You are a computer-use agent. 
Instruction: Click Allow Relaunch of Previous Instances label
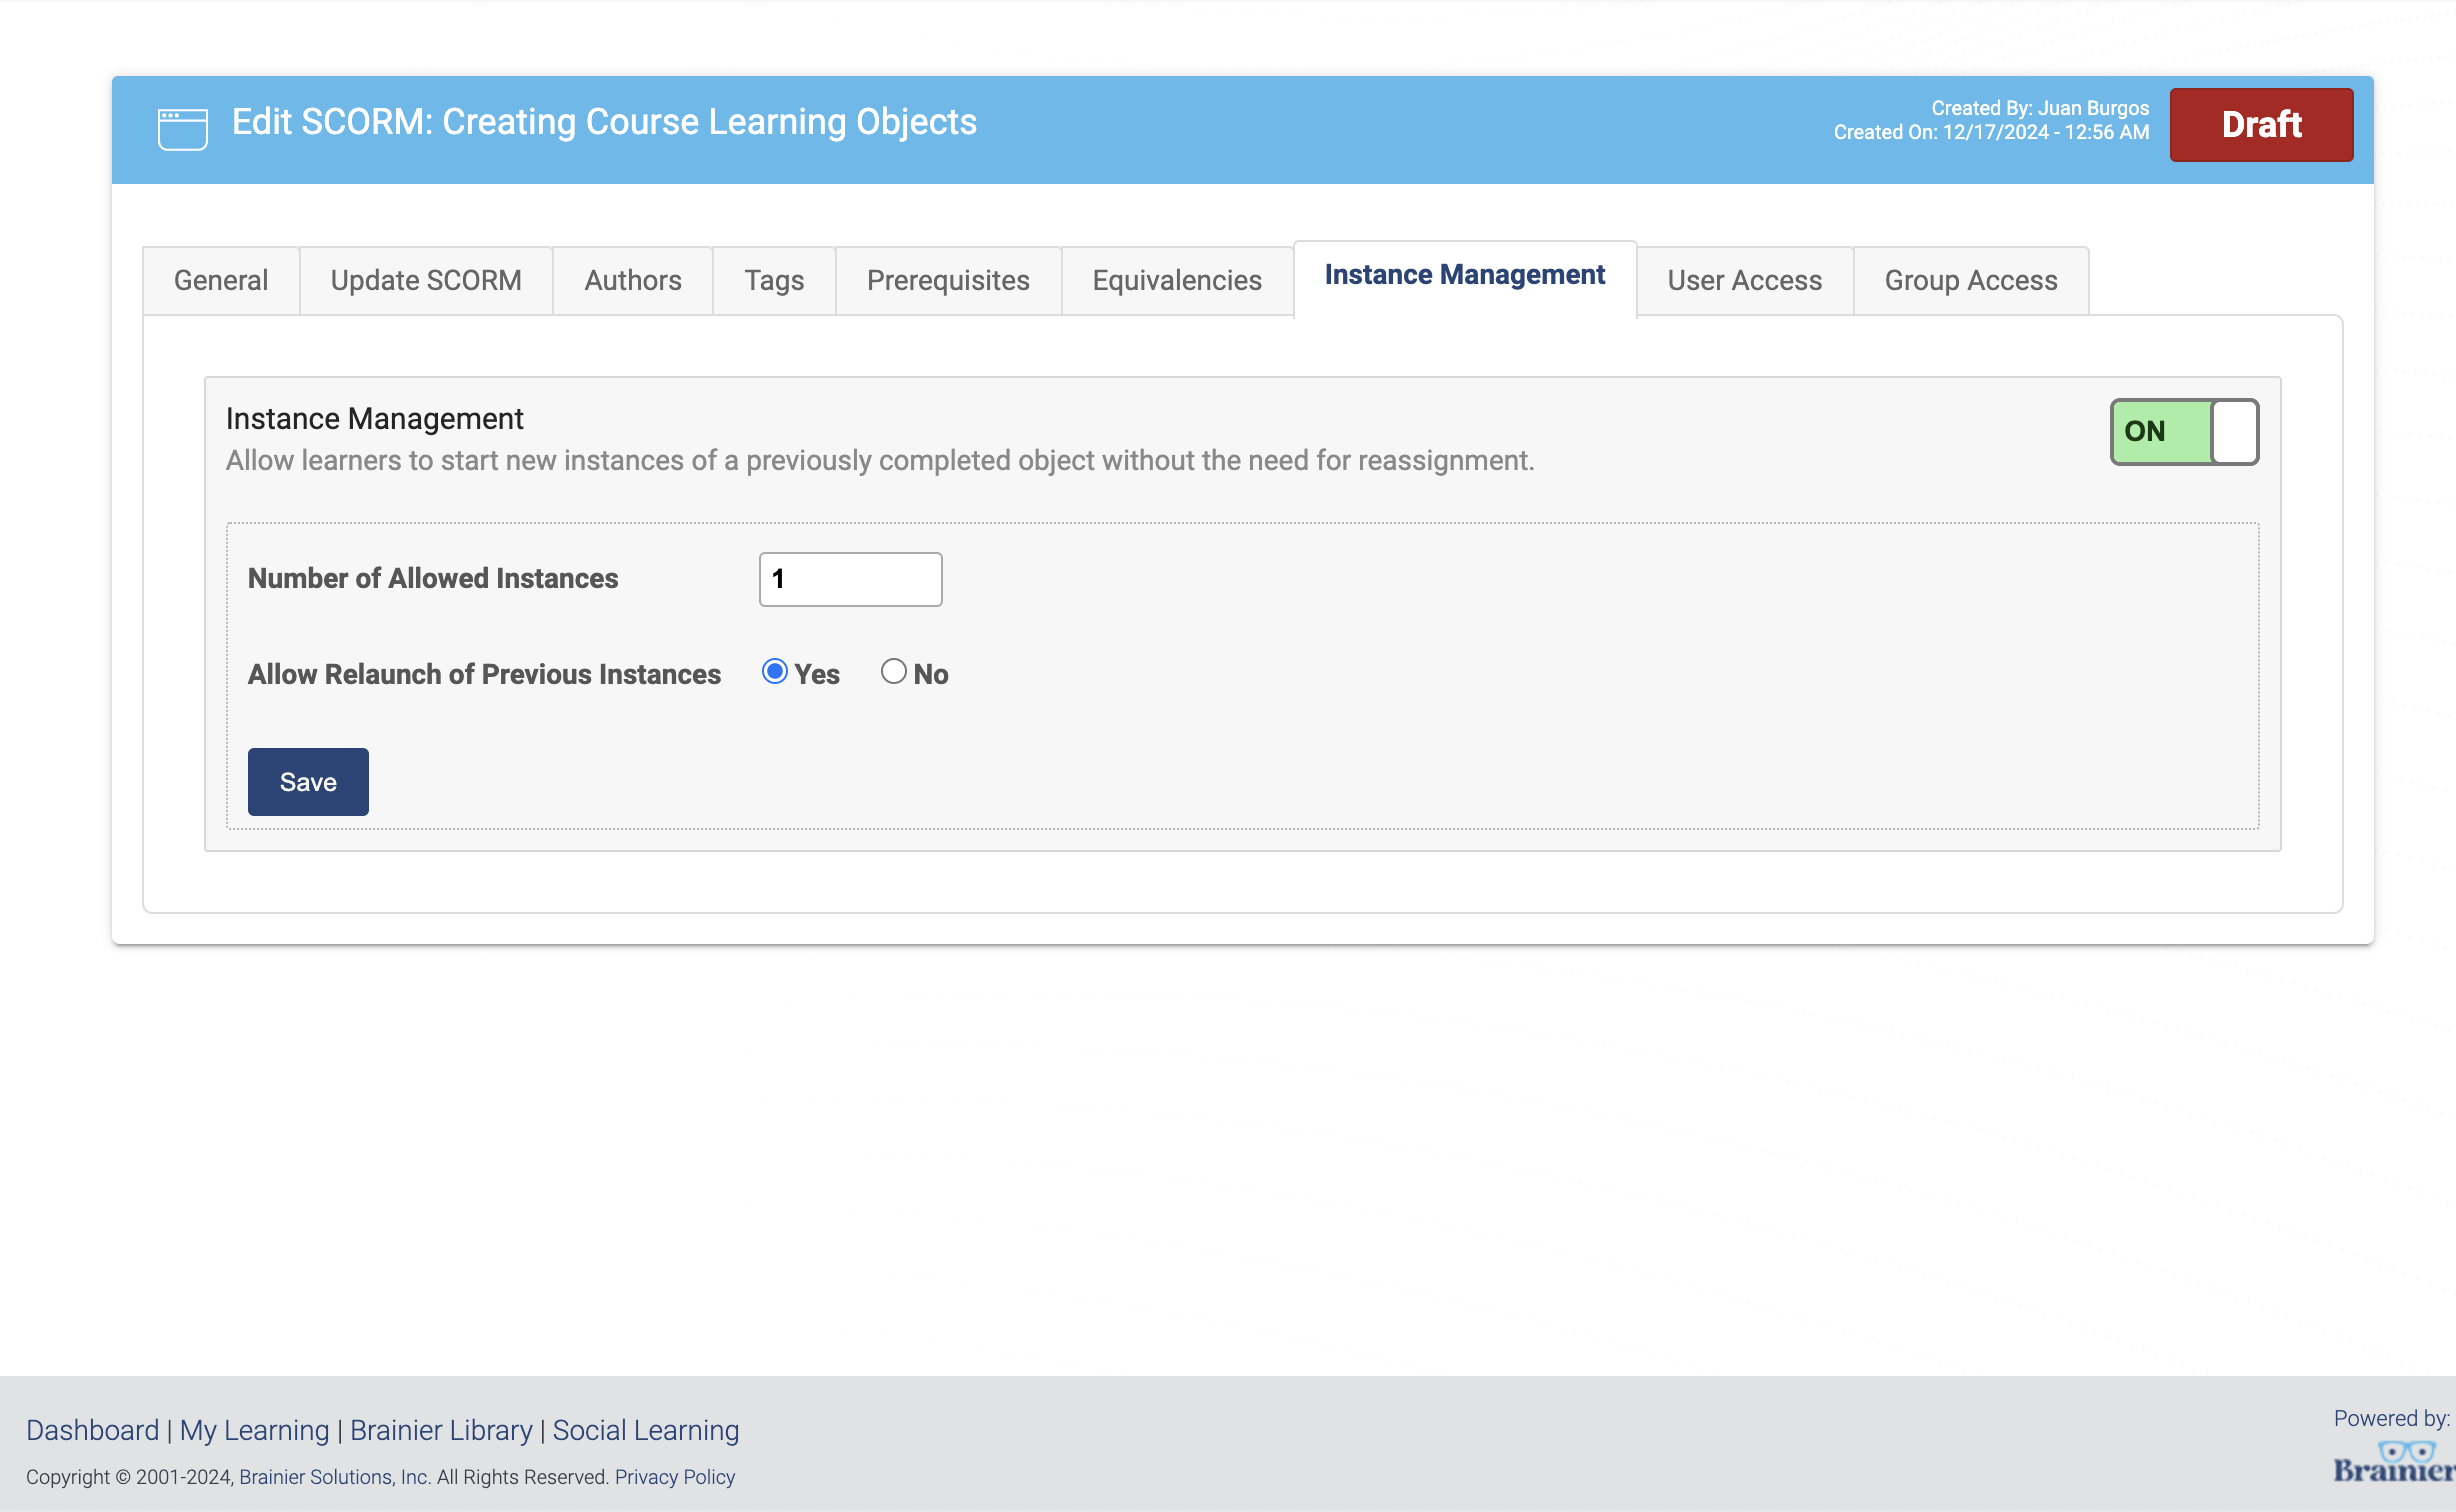[484, 675]
